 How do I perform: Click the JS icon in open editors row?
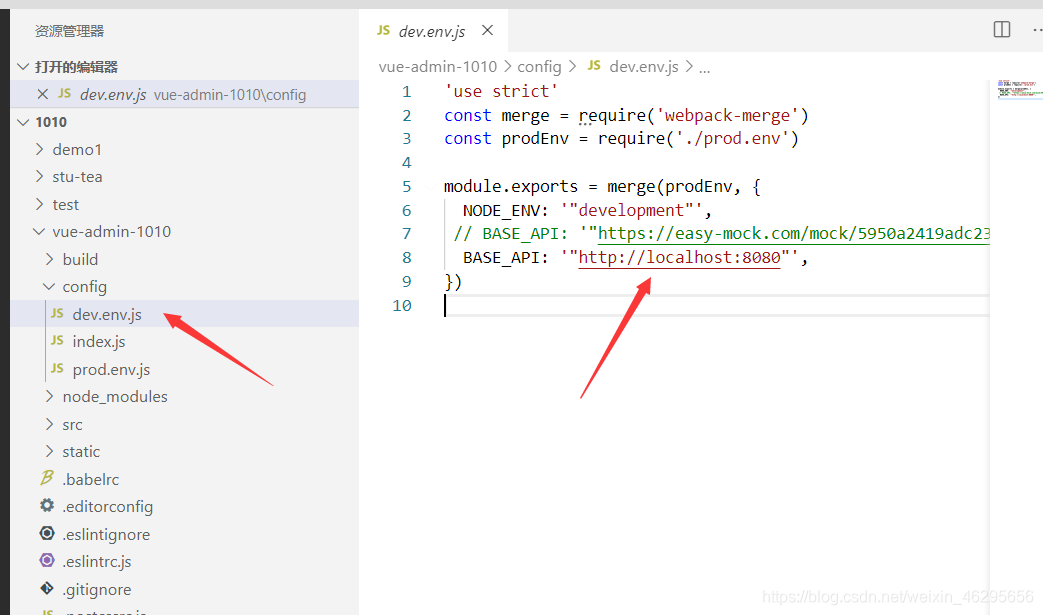[x=65, y=94]
